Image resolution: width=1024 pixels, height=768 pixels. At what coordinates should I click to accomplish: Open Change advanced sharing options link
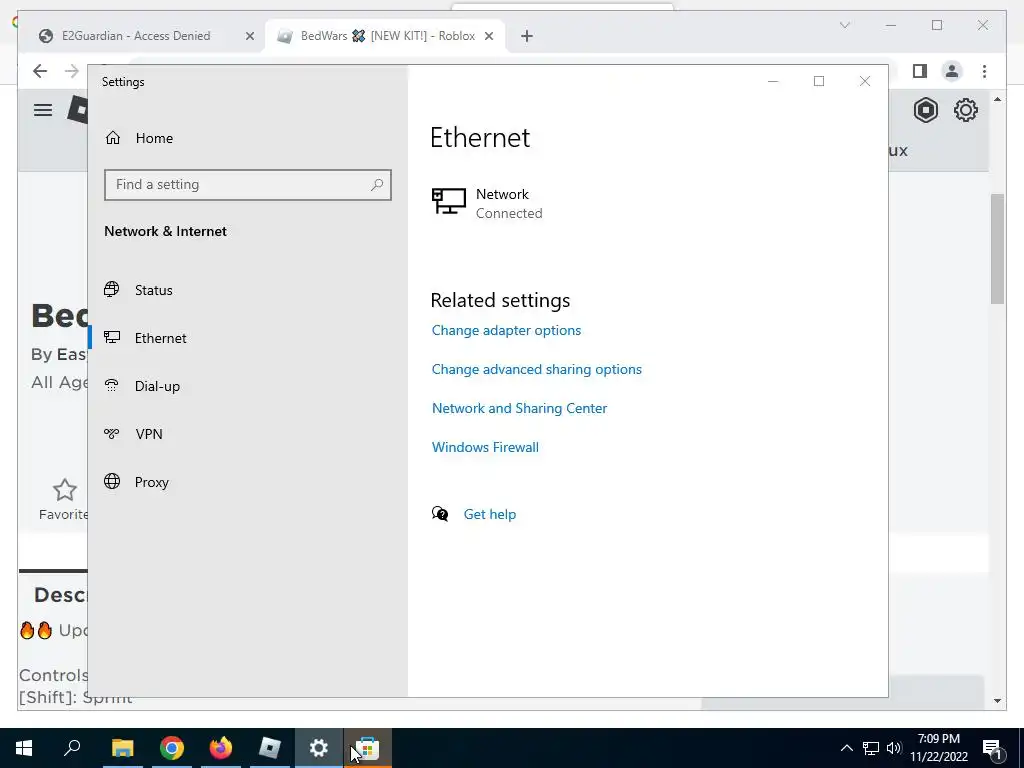(x=537, y=370)
